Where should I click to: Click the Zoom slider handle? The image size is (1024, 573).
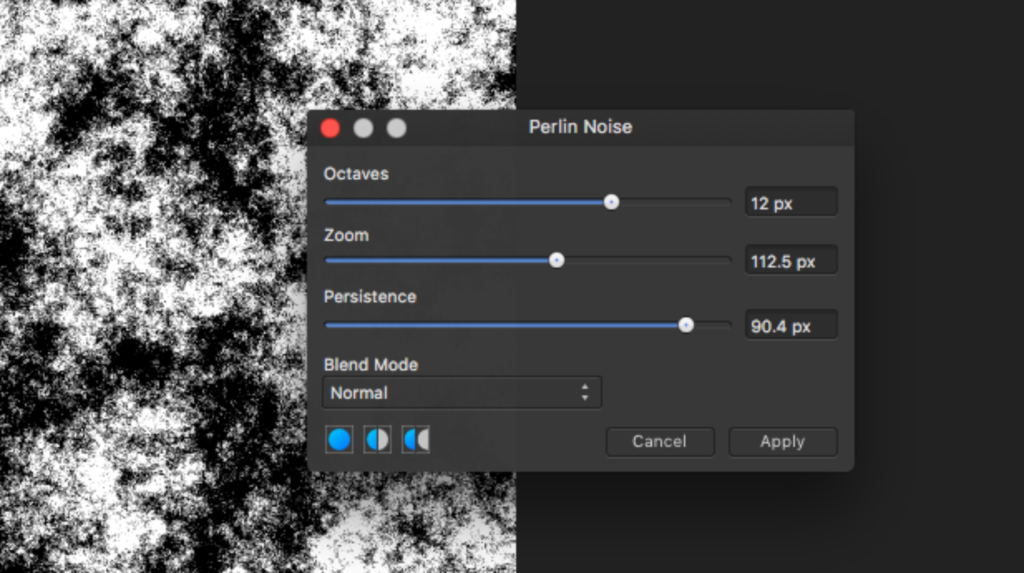(x=556, y=261)
